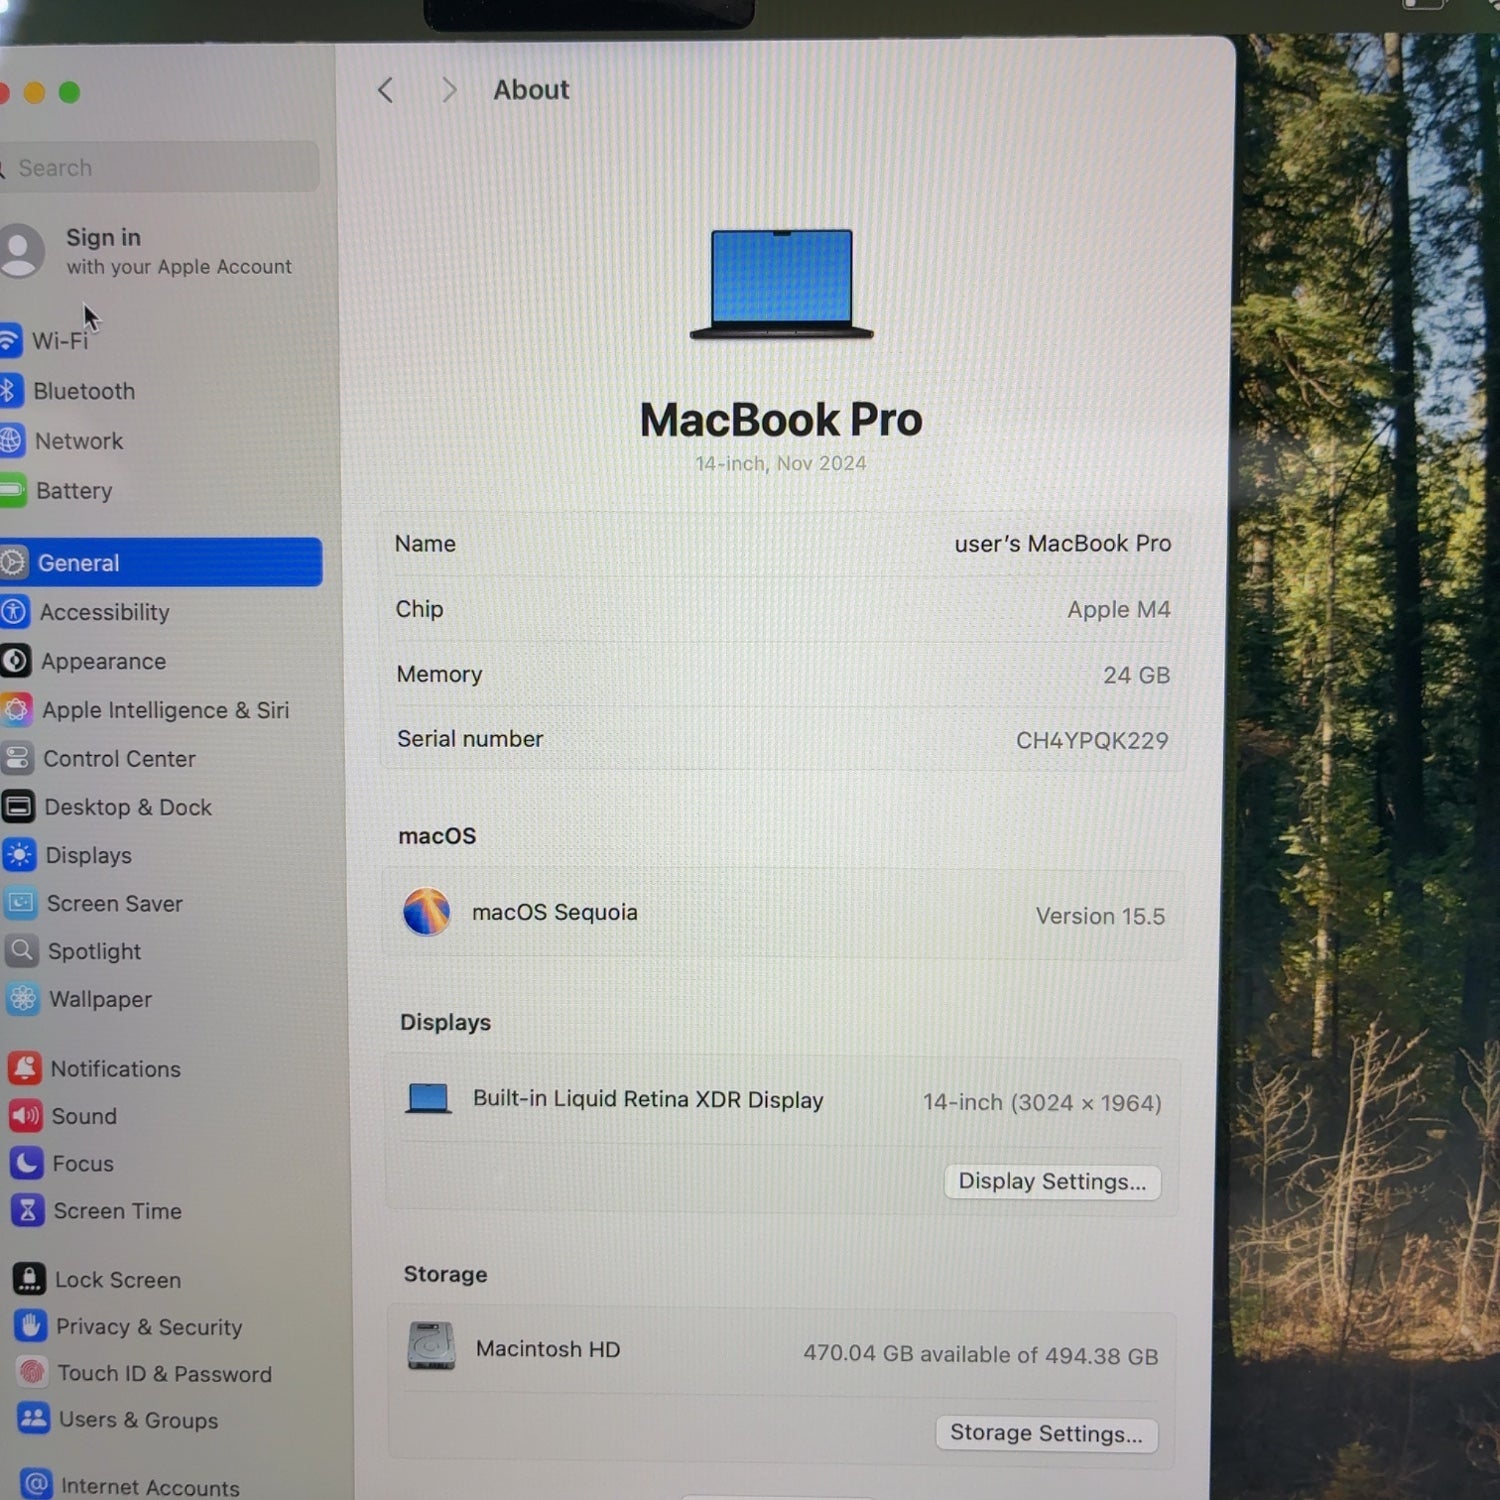Click the Touch ID fingerprint icon
Viewport: 1500px width, 1500px height.
click(32, 1372)
